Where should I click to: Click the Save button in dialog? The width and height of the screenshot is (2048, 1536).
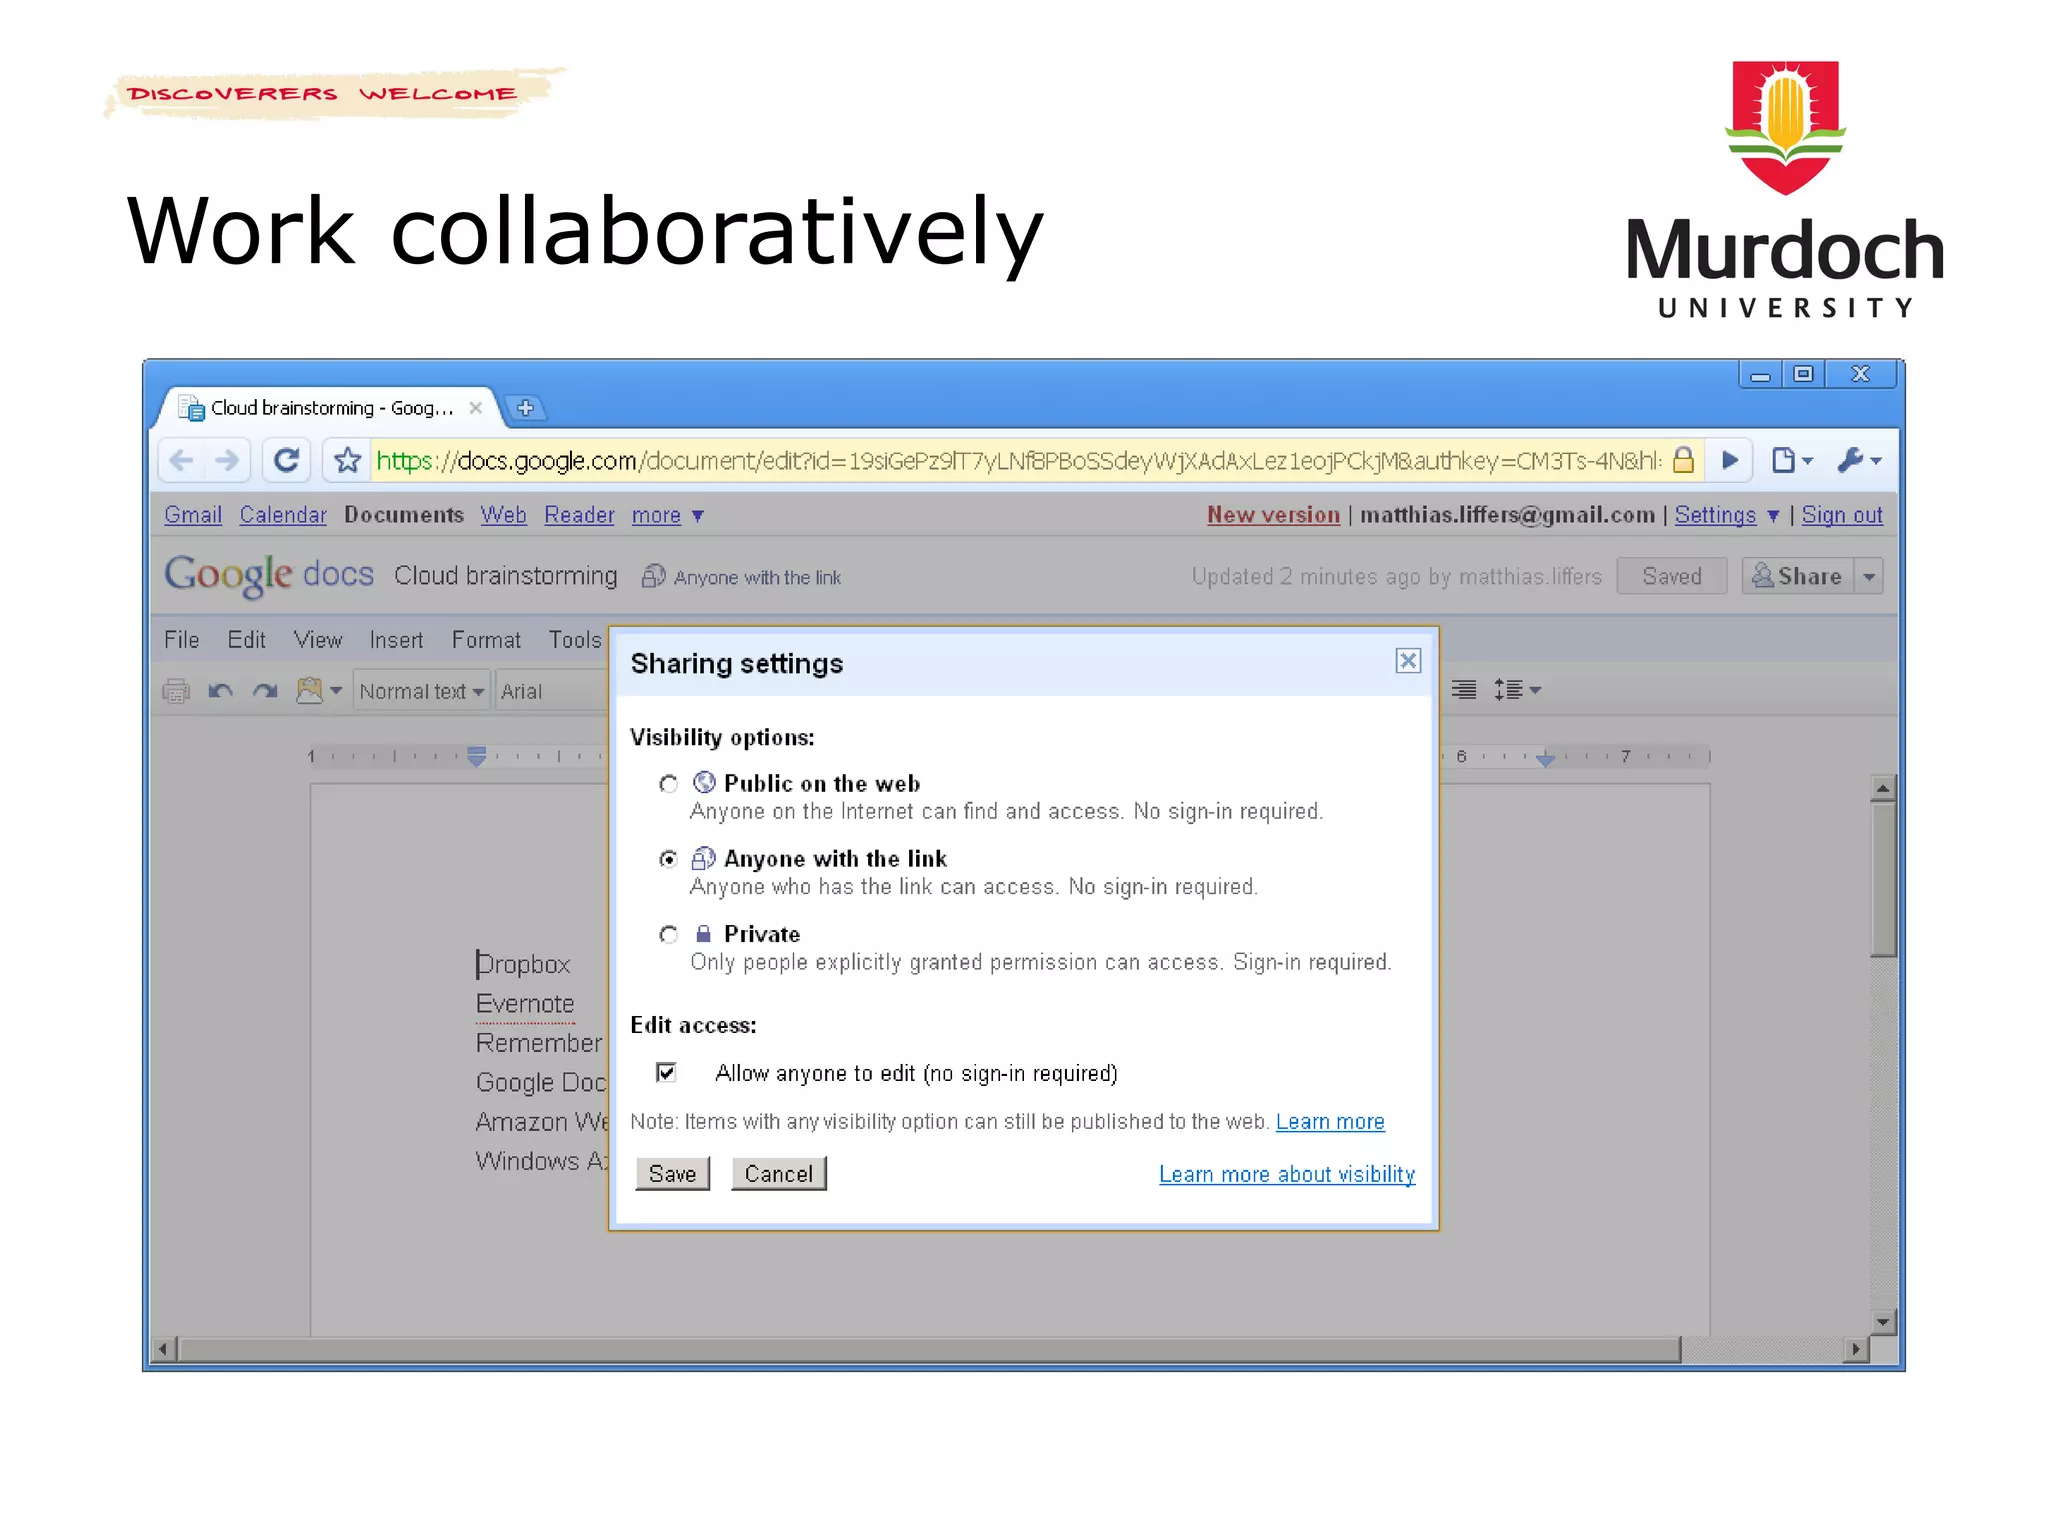672,1174
